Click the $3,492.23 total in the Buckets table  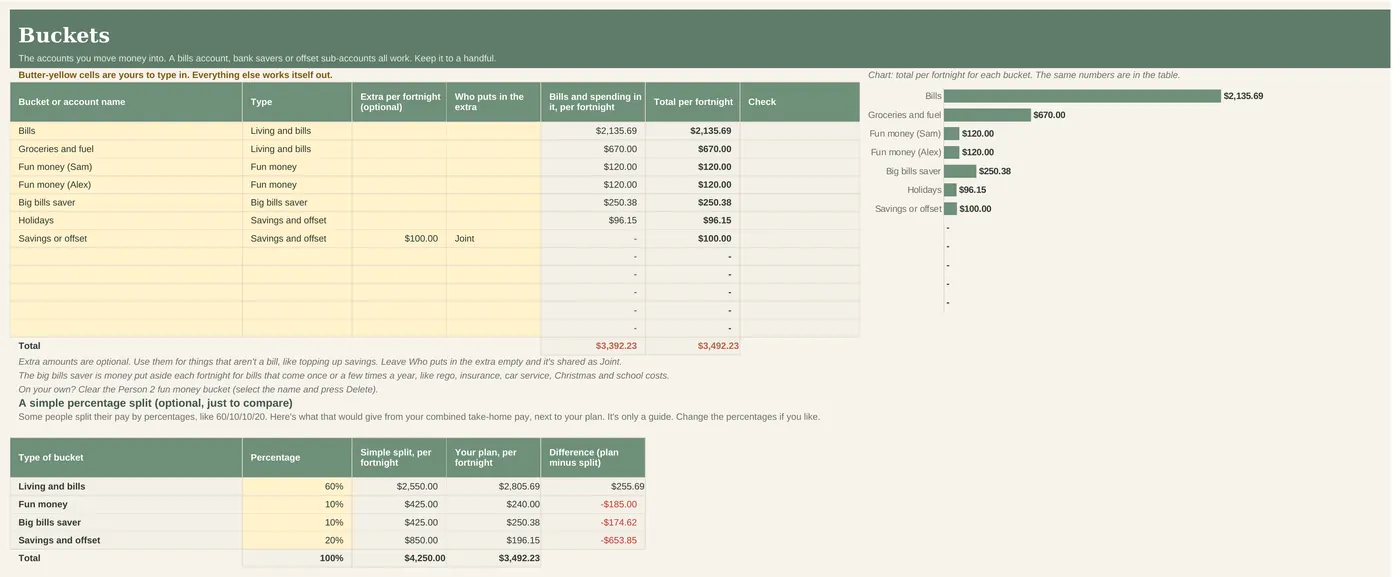pyautogui.click(x=693, y=346)
